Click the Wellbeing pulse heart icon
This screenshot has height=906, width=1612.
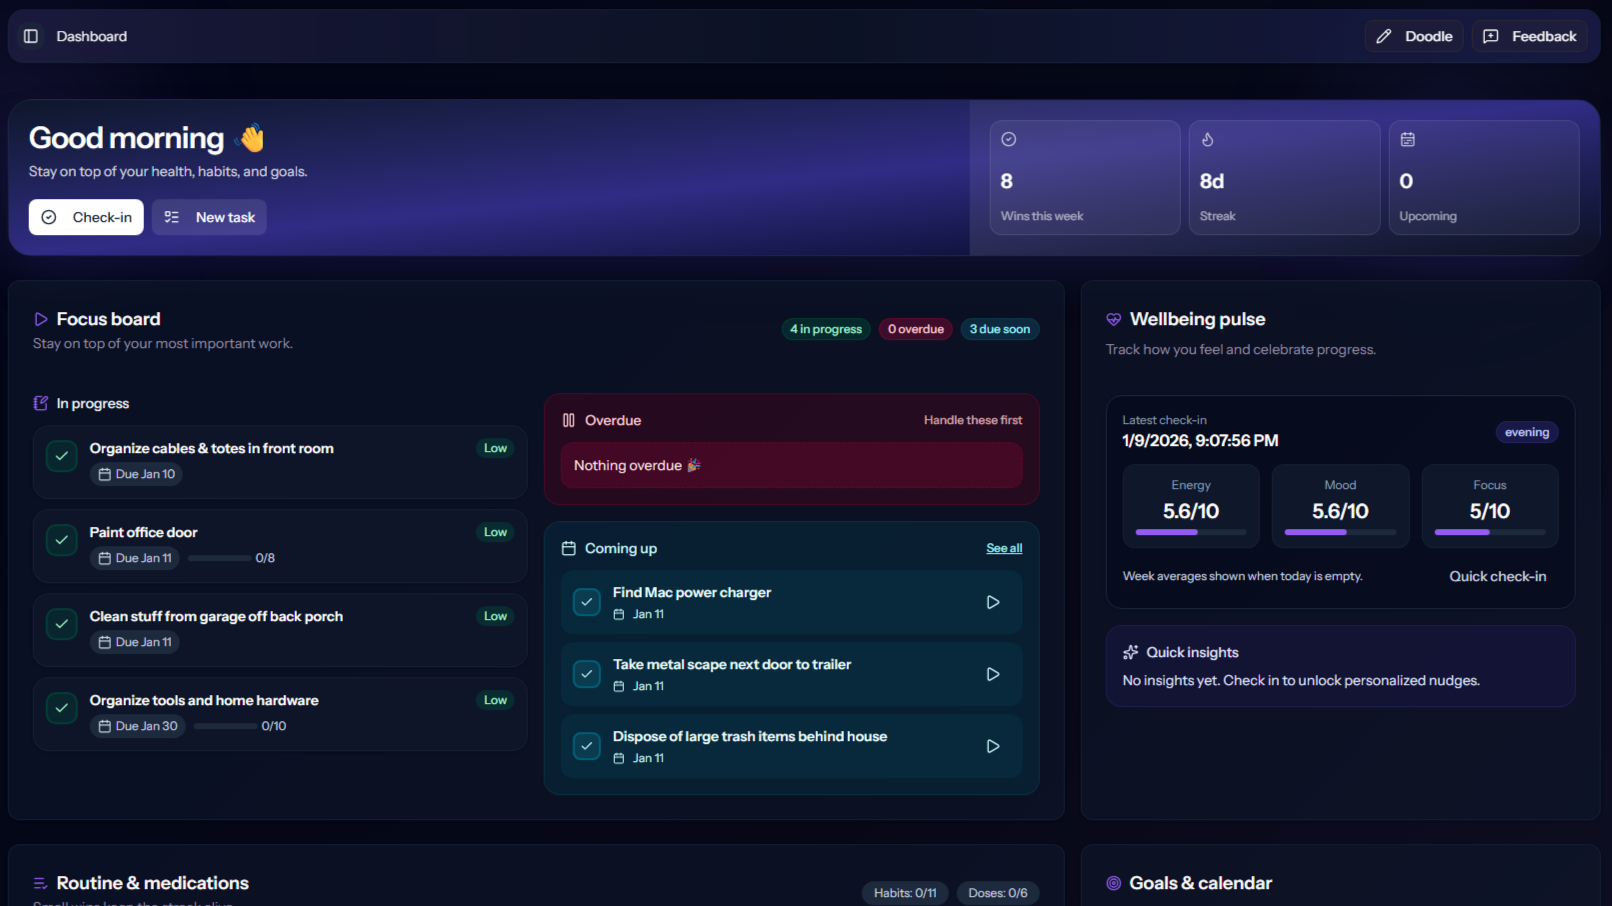point(1113,319)
